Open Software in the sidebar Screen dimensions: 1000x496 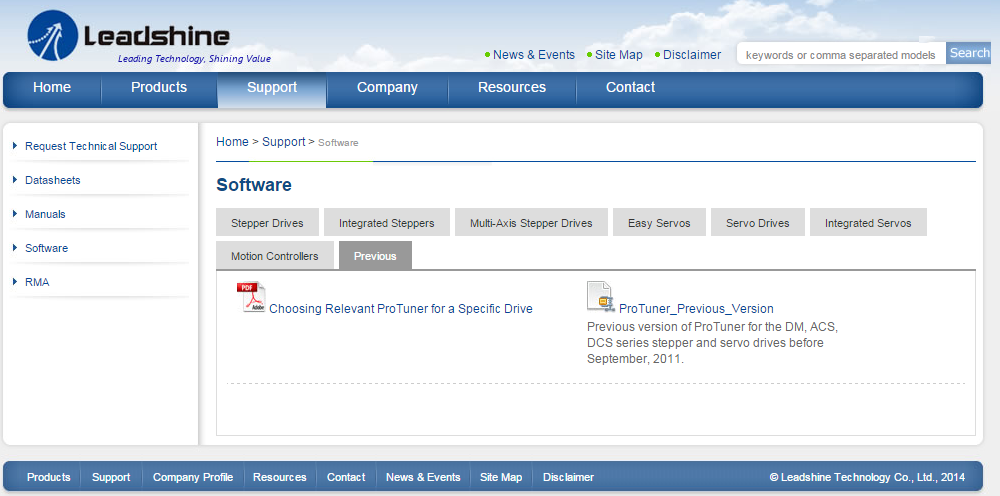tap(47, 247)
